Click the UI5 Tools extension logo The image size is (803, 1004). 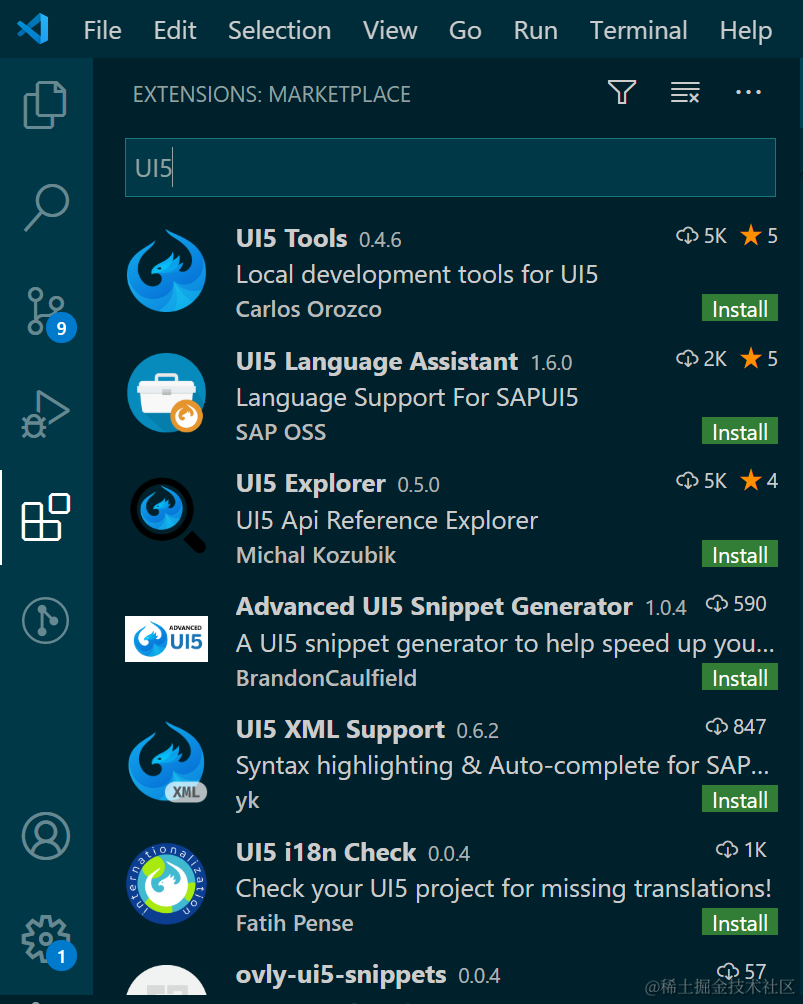pos(166,271)
